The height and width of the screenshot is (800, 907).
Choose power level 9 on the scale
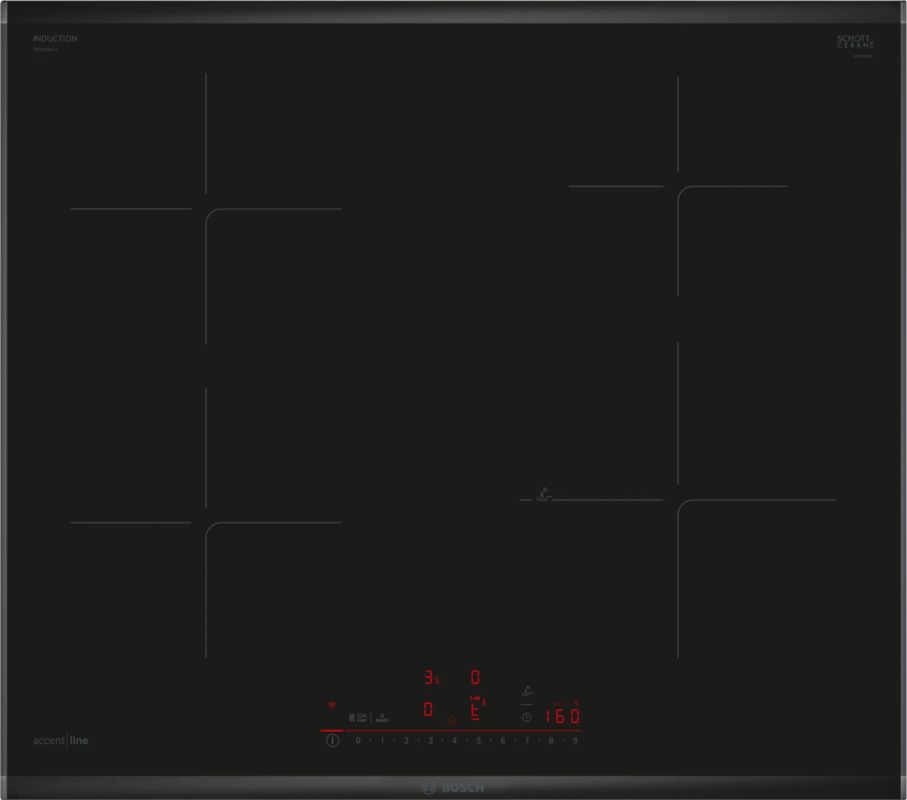tap(575, 741)
